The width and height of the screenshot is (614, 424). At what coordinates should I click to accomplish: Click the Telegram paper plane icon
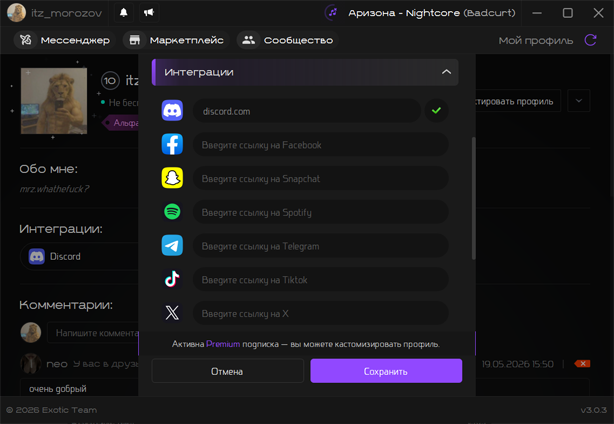[172, 245]
